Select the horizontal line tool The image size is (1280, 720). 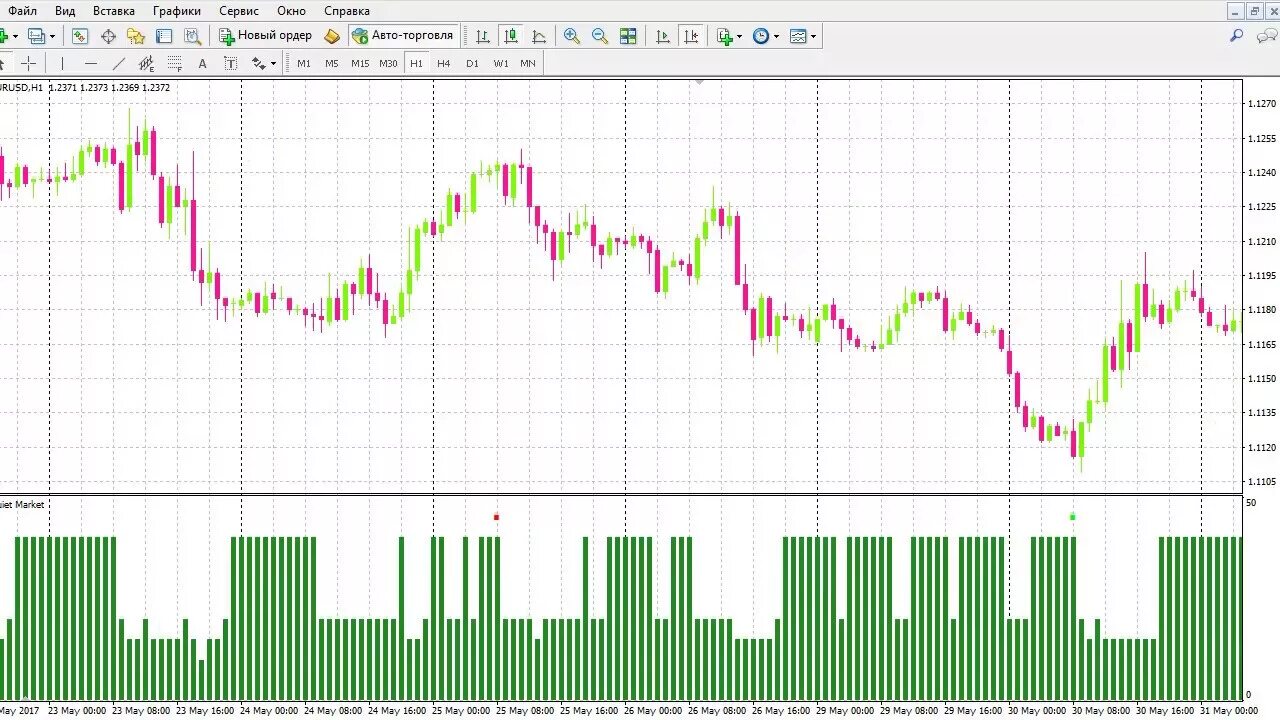coord(91,63)
